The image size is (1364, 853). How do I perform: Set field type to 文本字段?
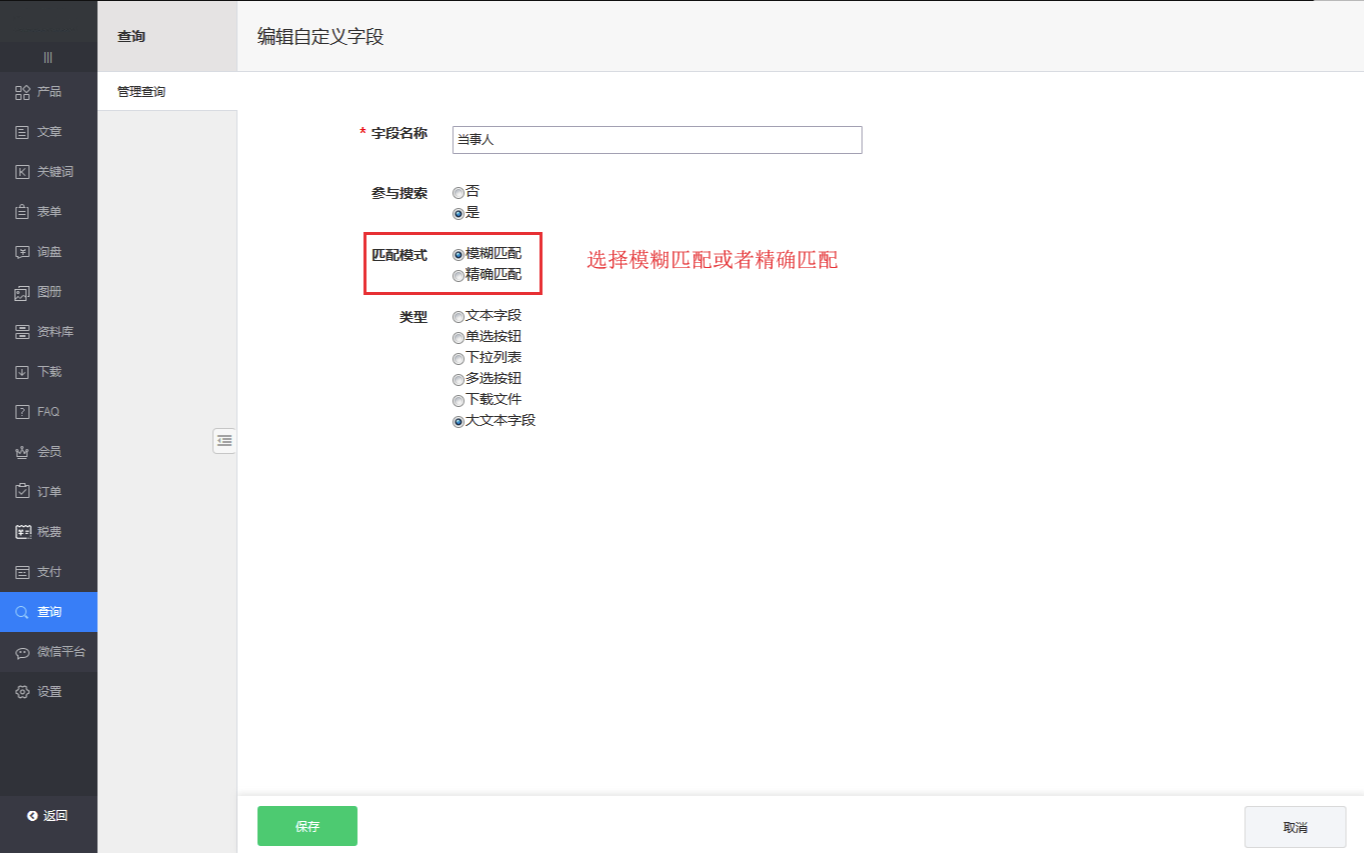click(458, 316)
